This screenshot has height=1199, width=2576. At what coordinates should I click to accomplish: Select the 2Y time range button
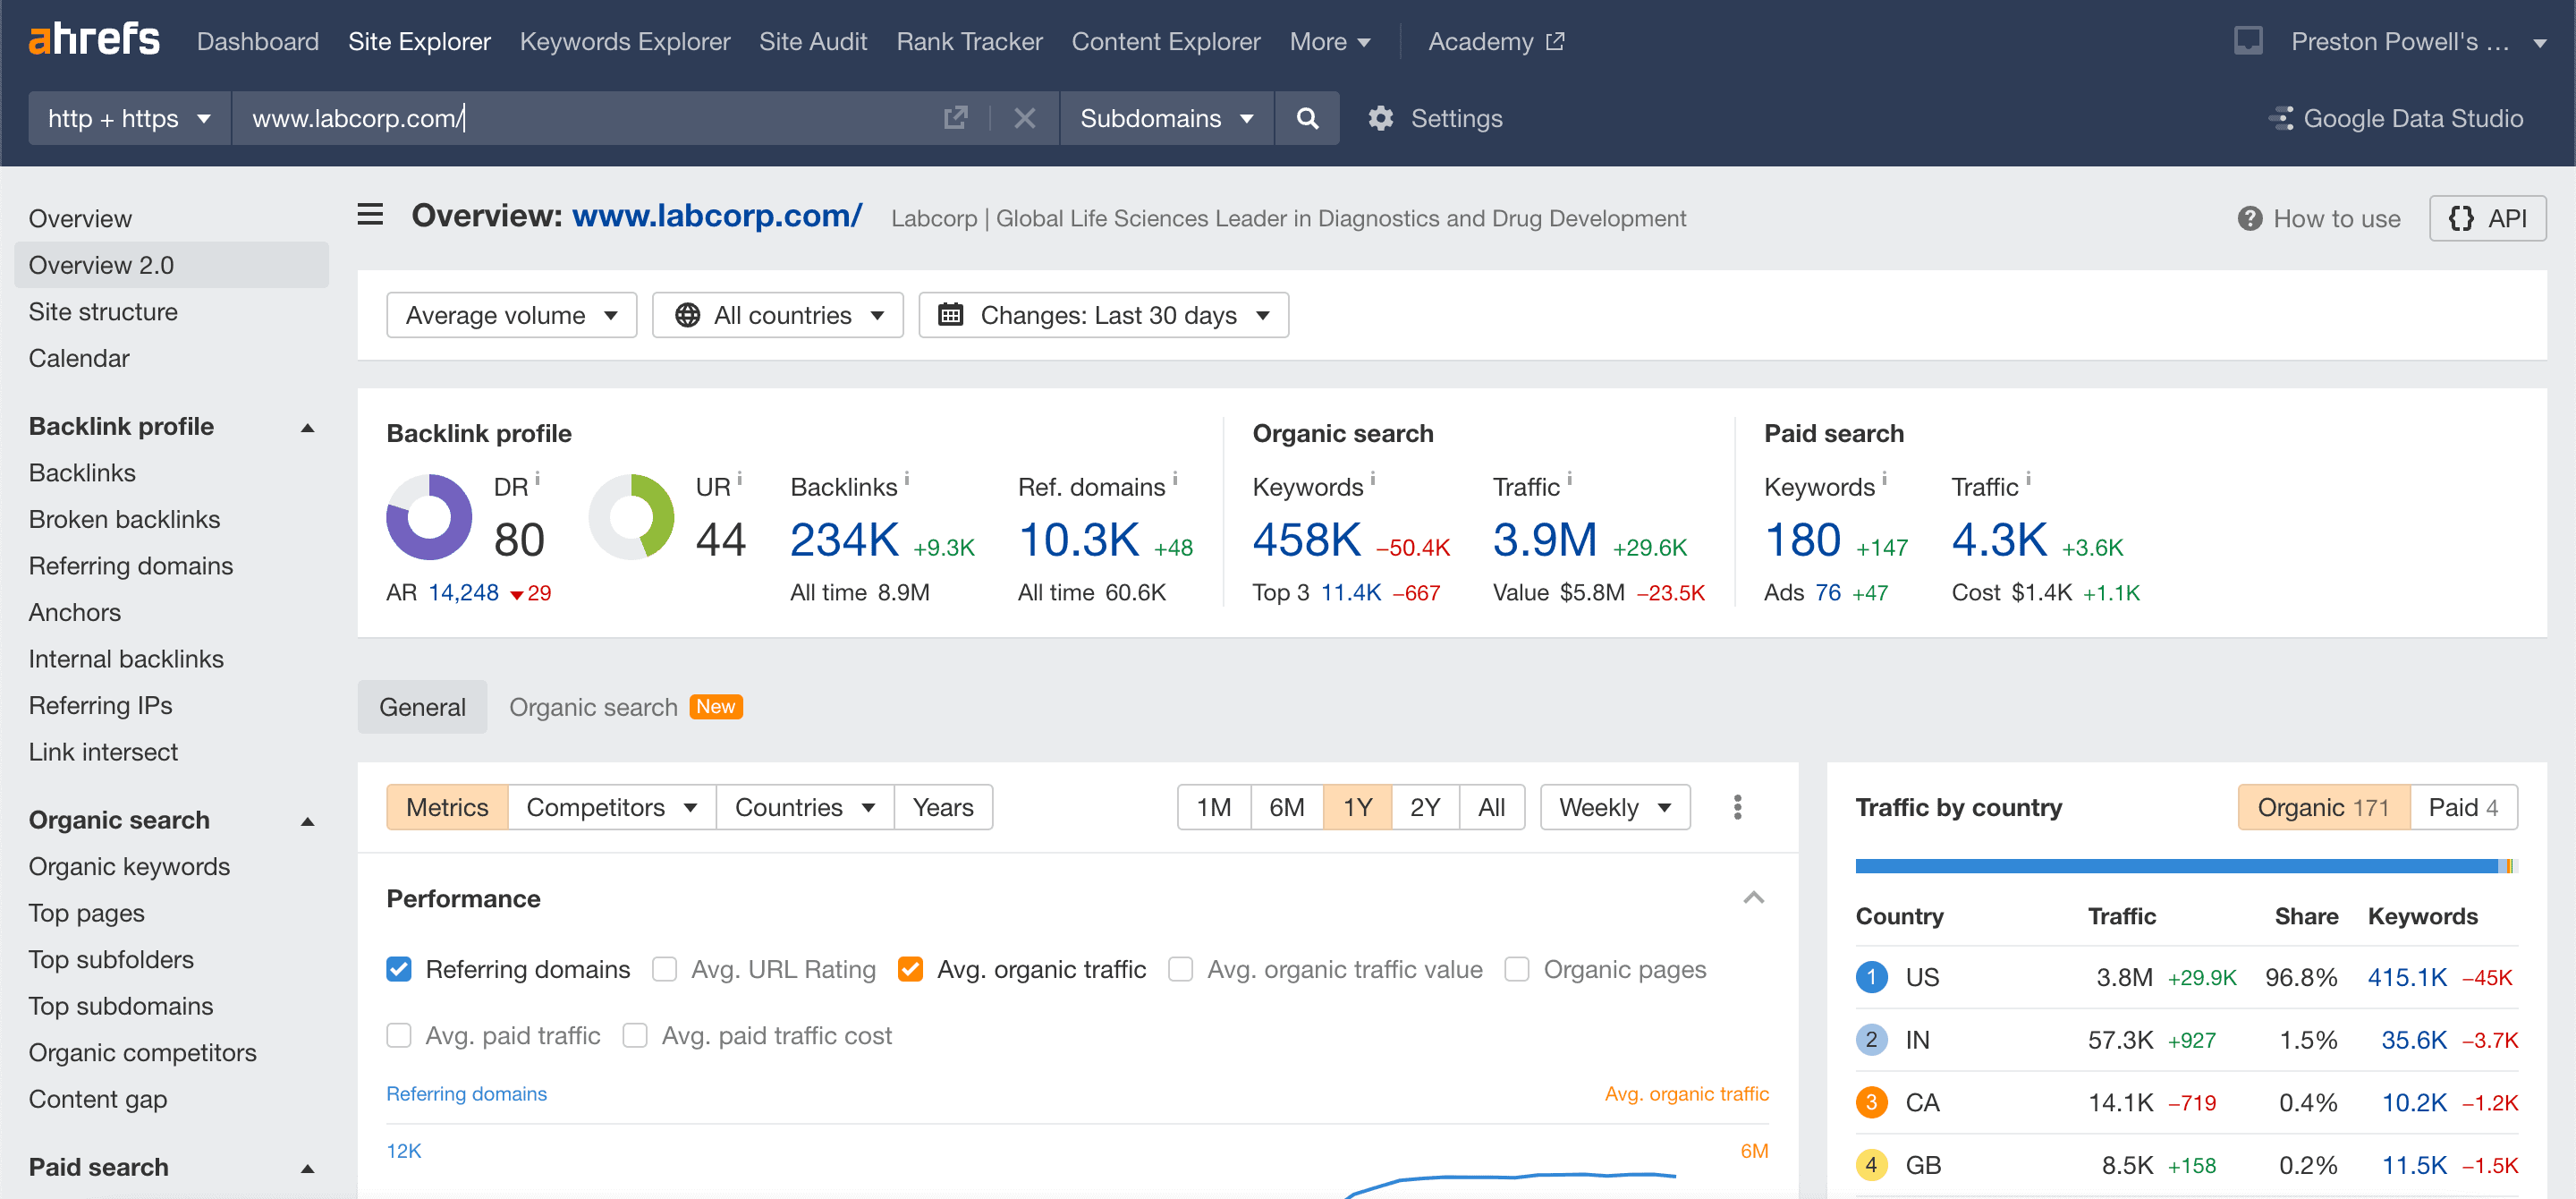[1424, 807]
